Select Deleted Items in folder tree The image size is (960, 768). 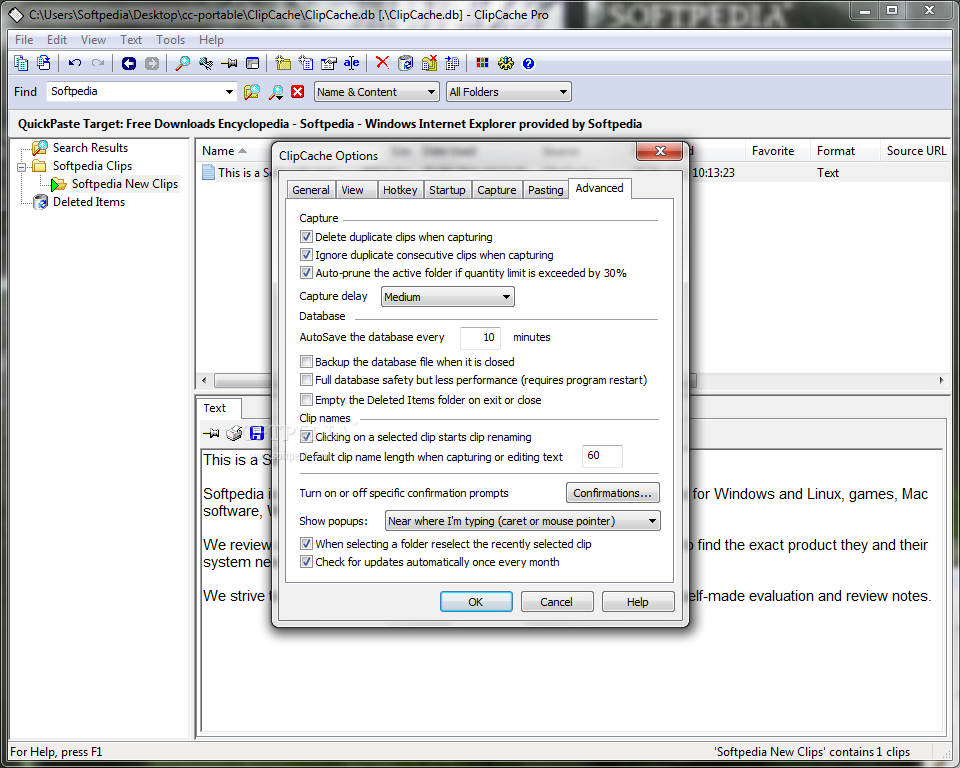(89, 202)
